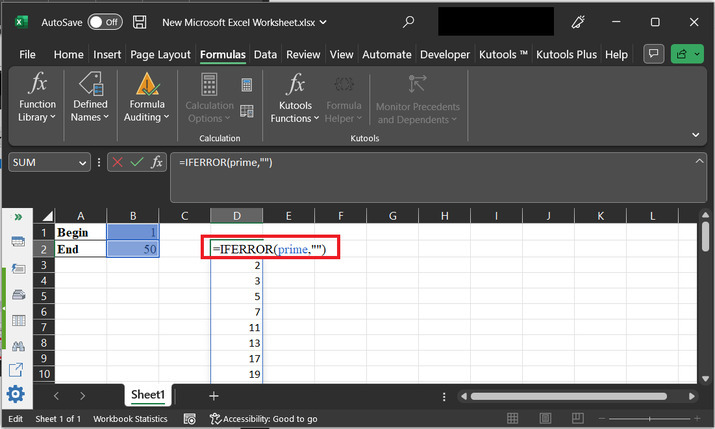
Task: Open Calculation Options dropdown
Action: pos(209,98)
